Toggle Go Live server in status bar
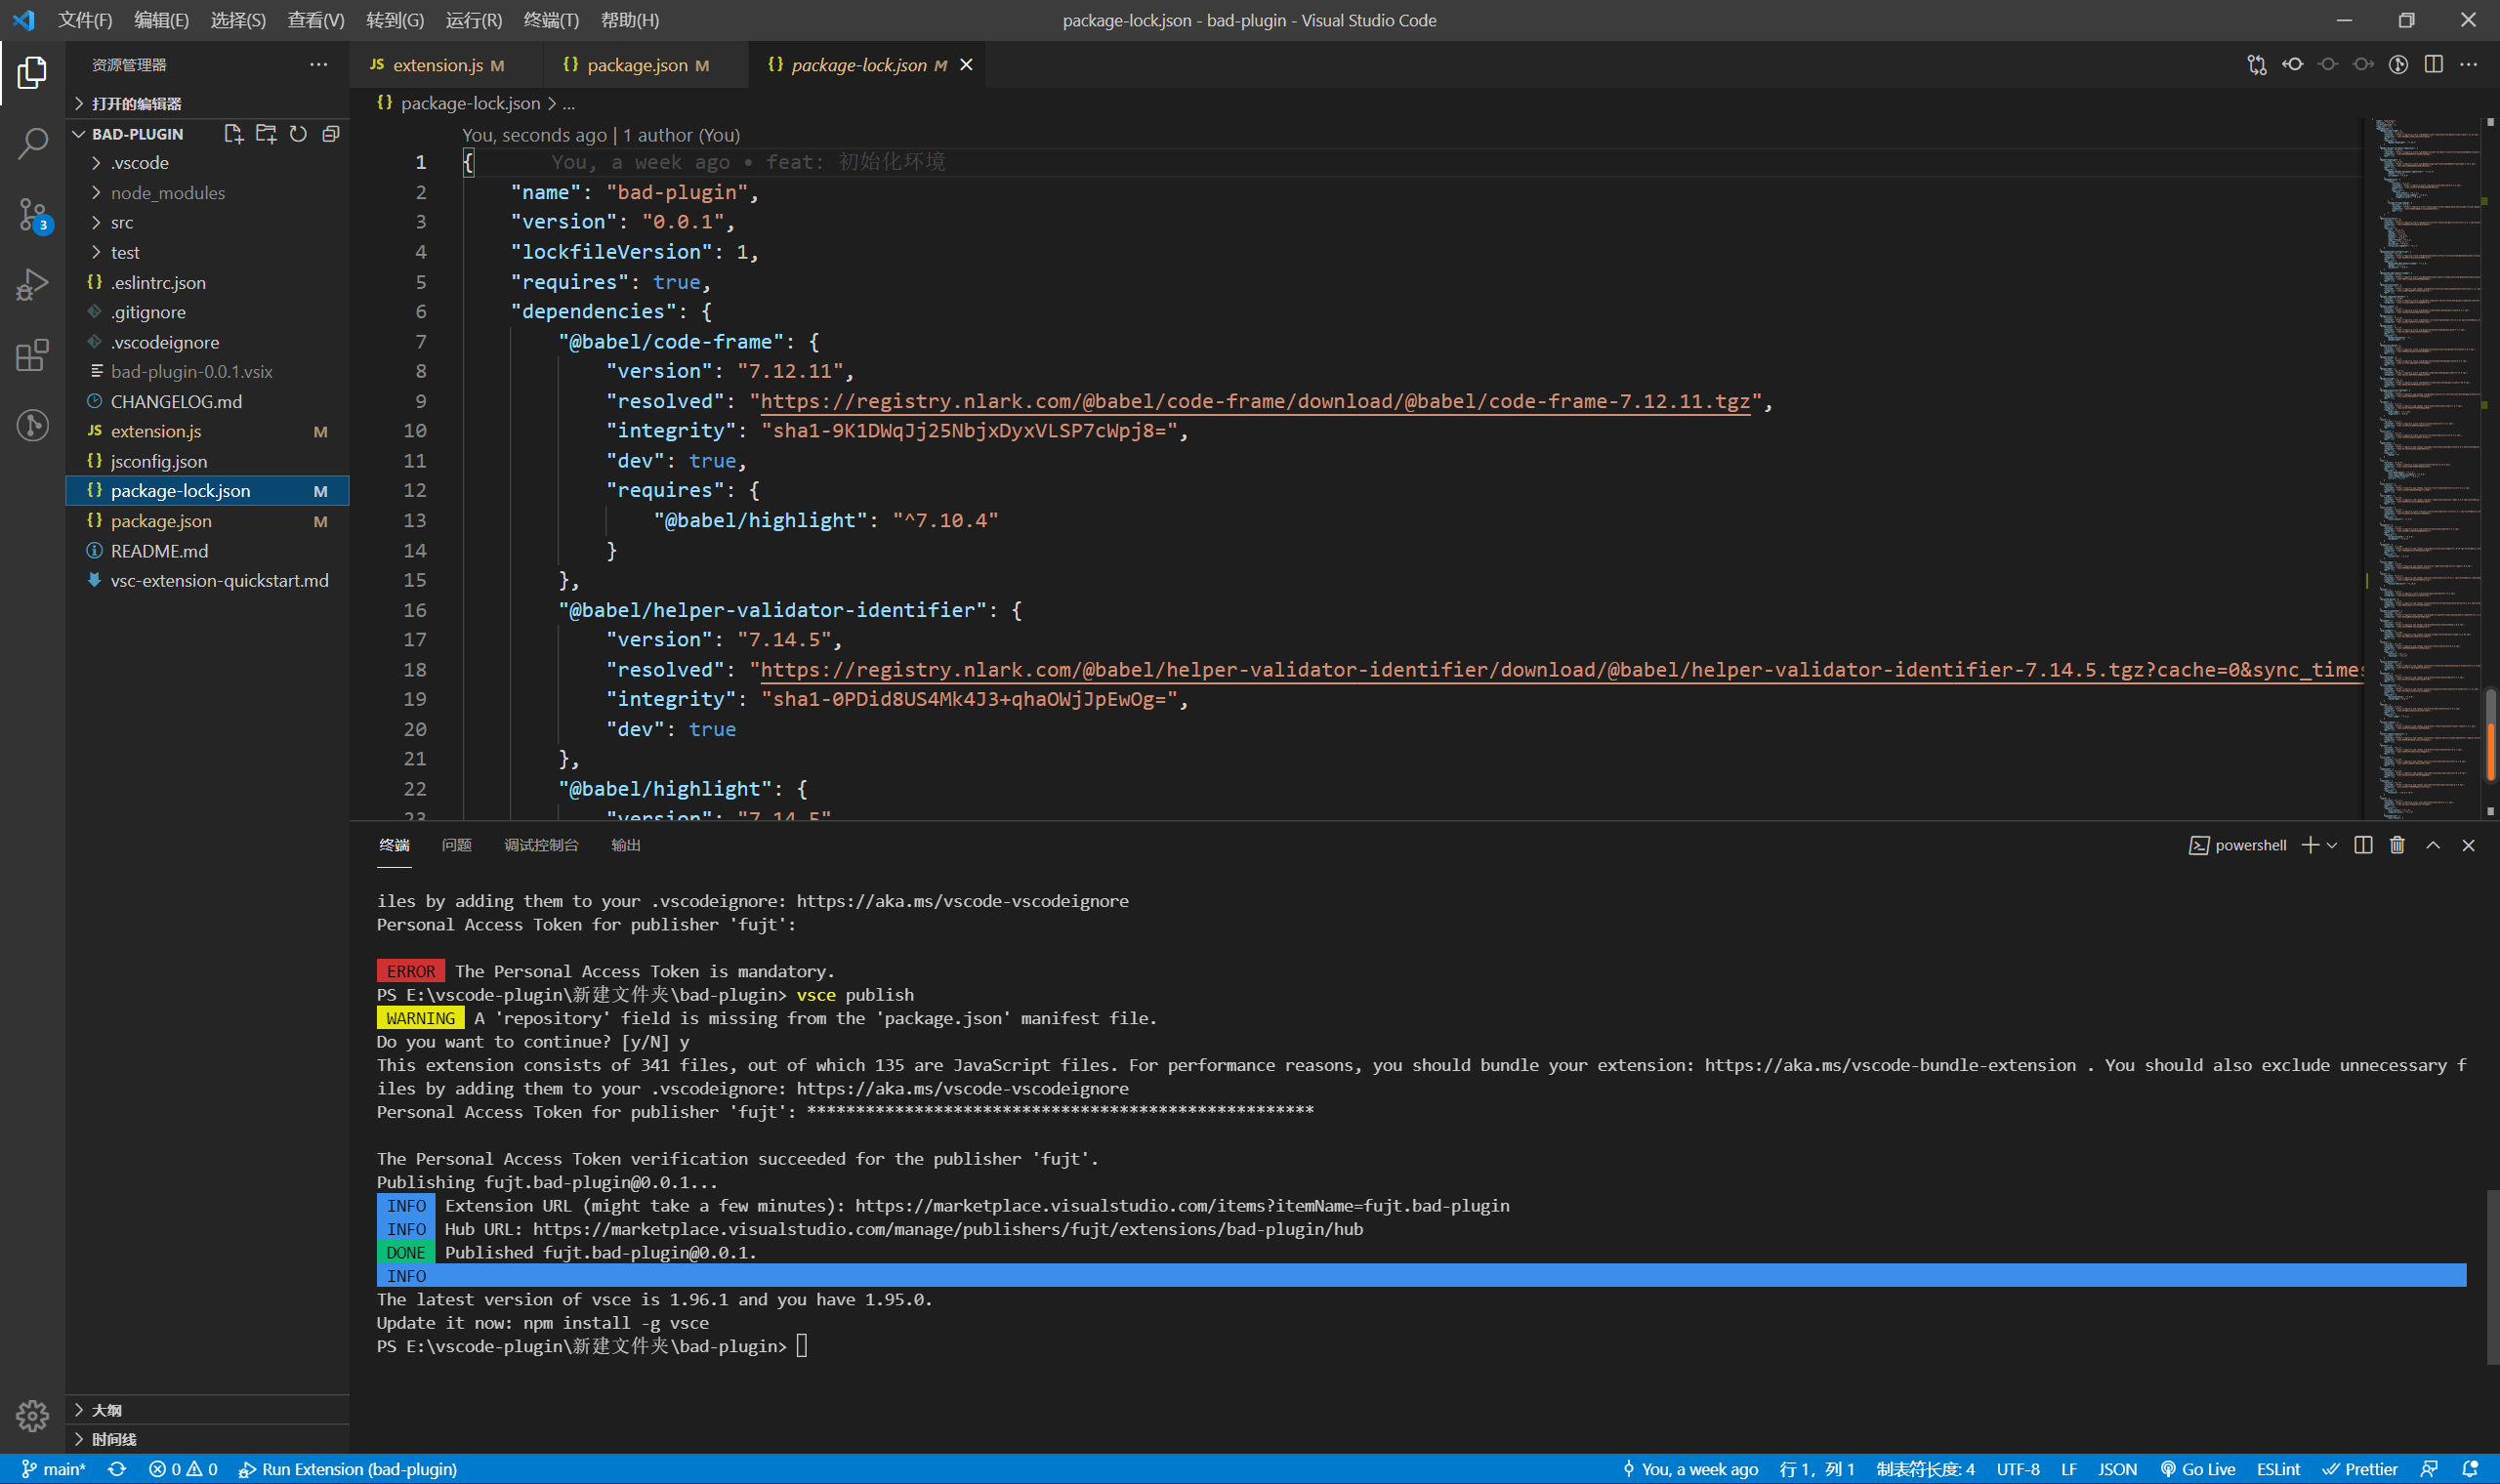2500x1484 pixels. (x=2198, y=1469)
